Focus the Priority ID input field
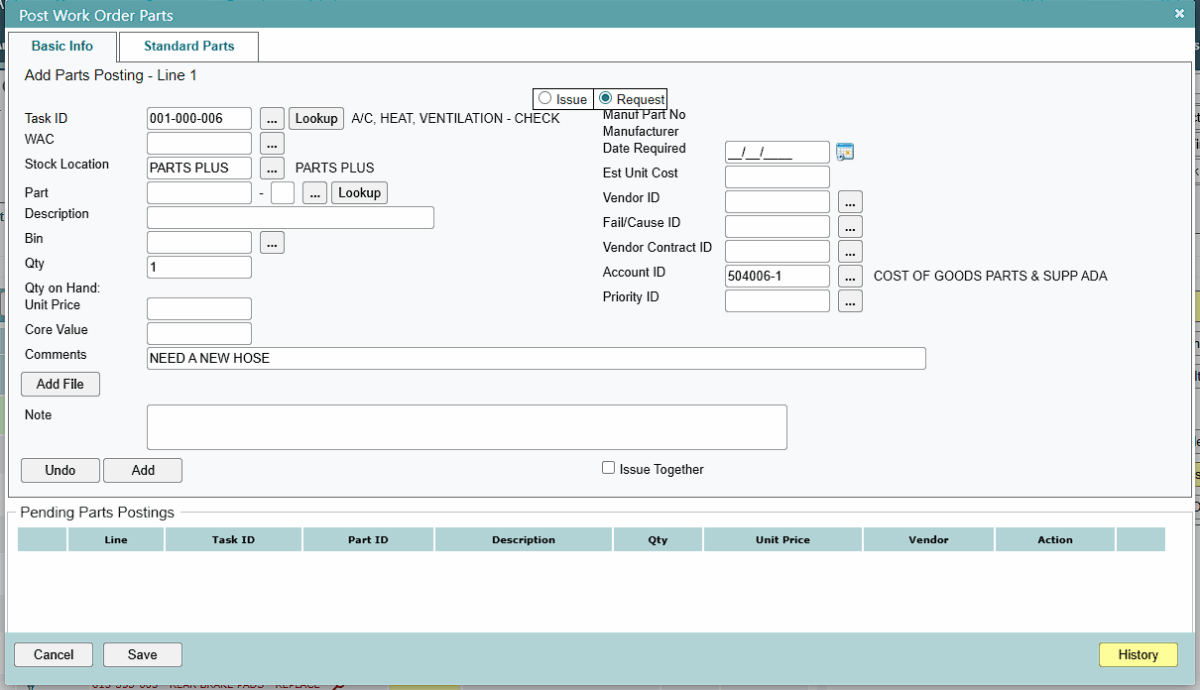Image resolution: width=1200 pixels, height=690 pixels. click(x=777, y=301)
